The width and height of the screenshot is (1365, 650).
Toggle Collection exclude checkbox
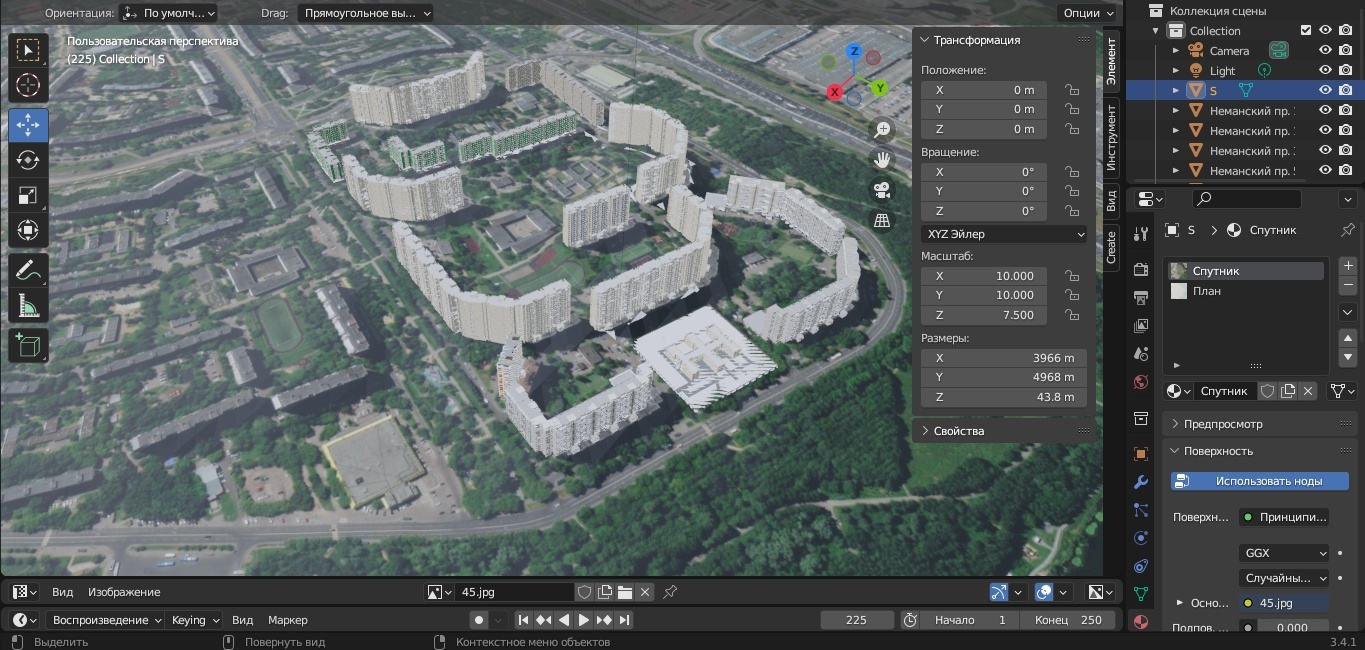point(1305,30)
